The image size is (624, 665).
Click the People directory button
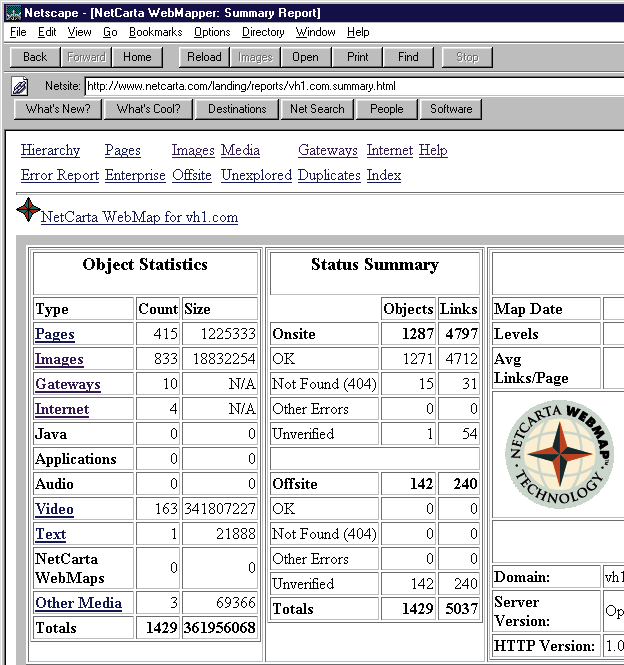click(386, 109)
